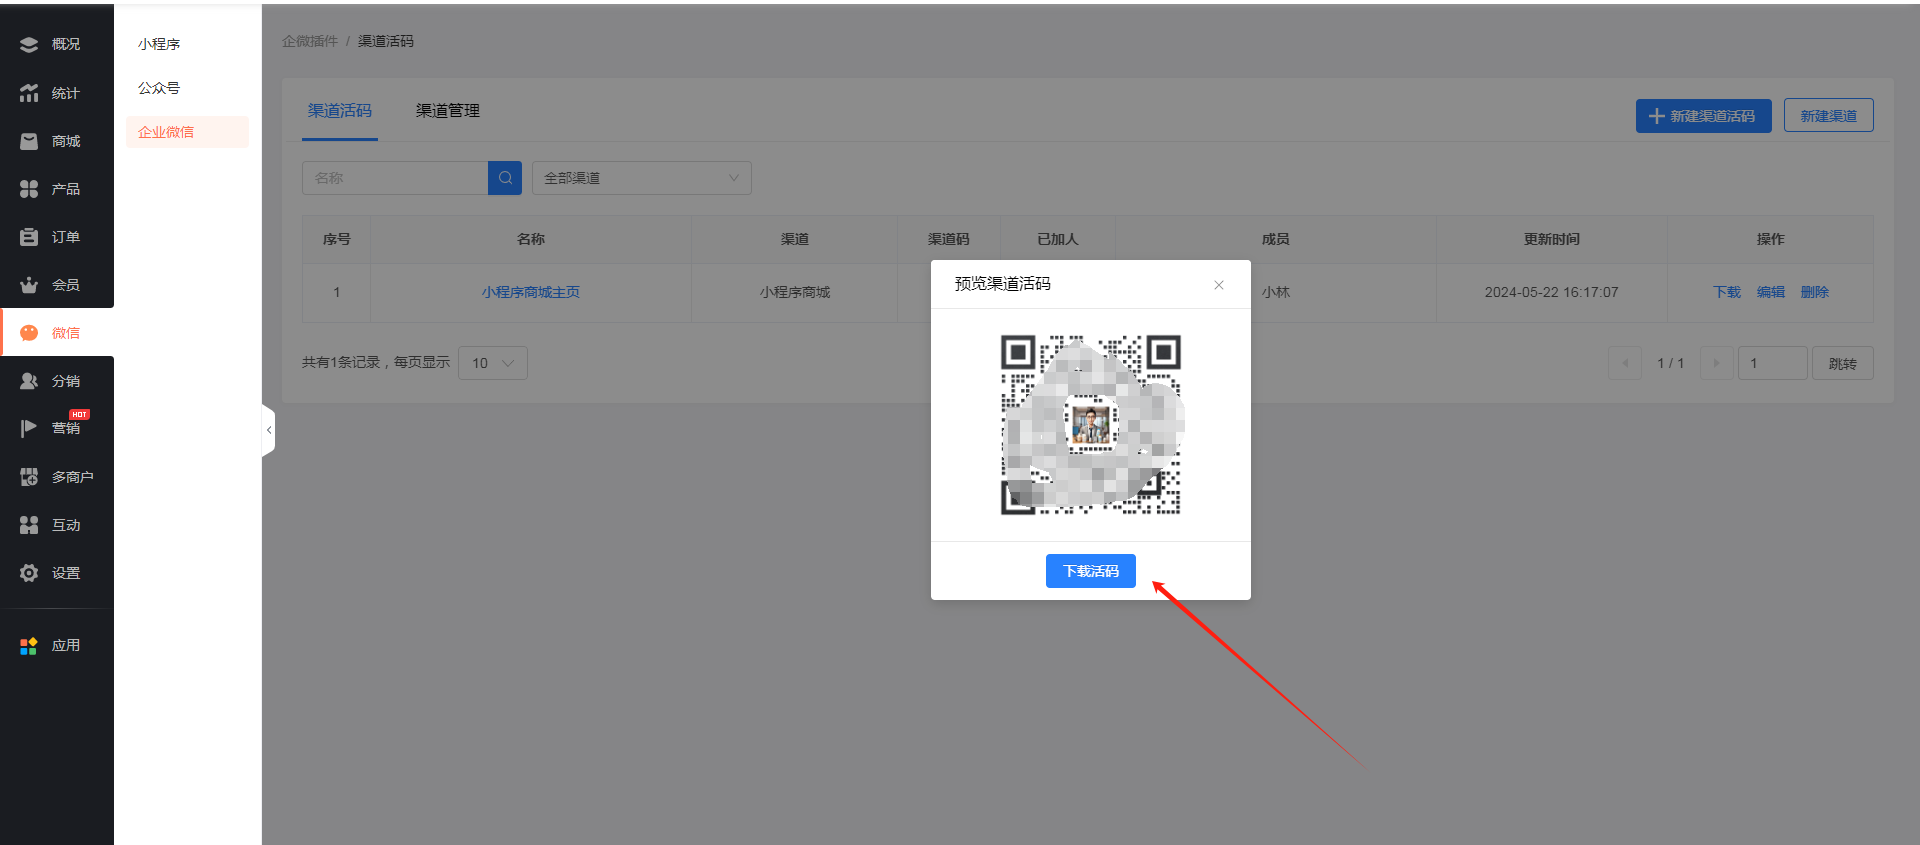Select 公众号 in the submenu

pos(159,88)
